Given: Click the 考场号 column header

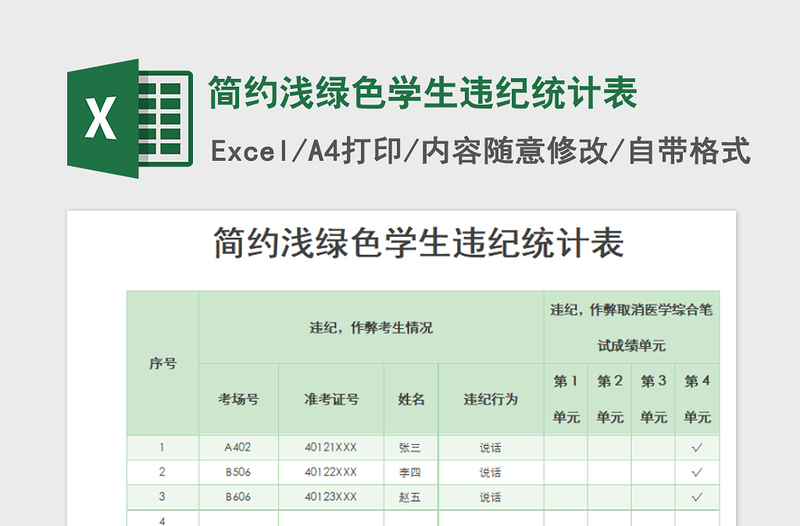Looking at the screenshot, I should pos(239,399).
